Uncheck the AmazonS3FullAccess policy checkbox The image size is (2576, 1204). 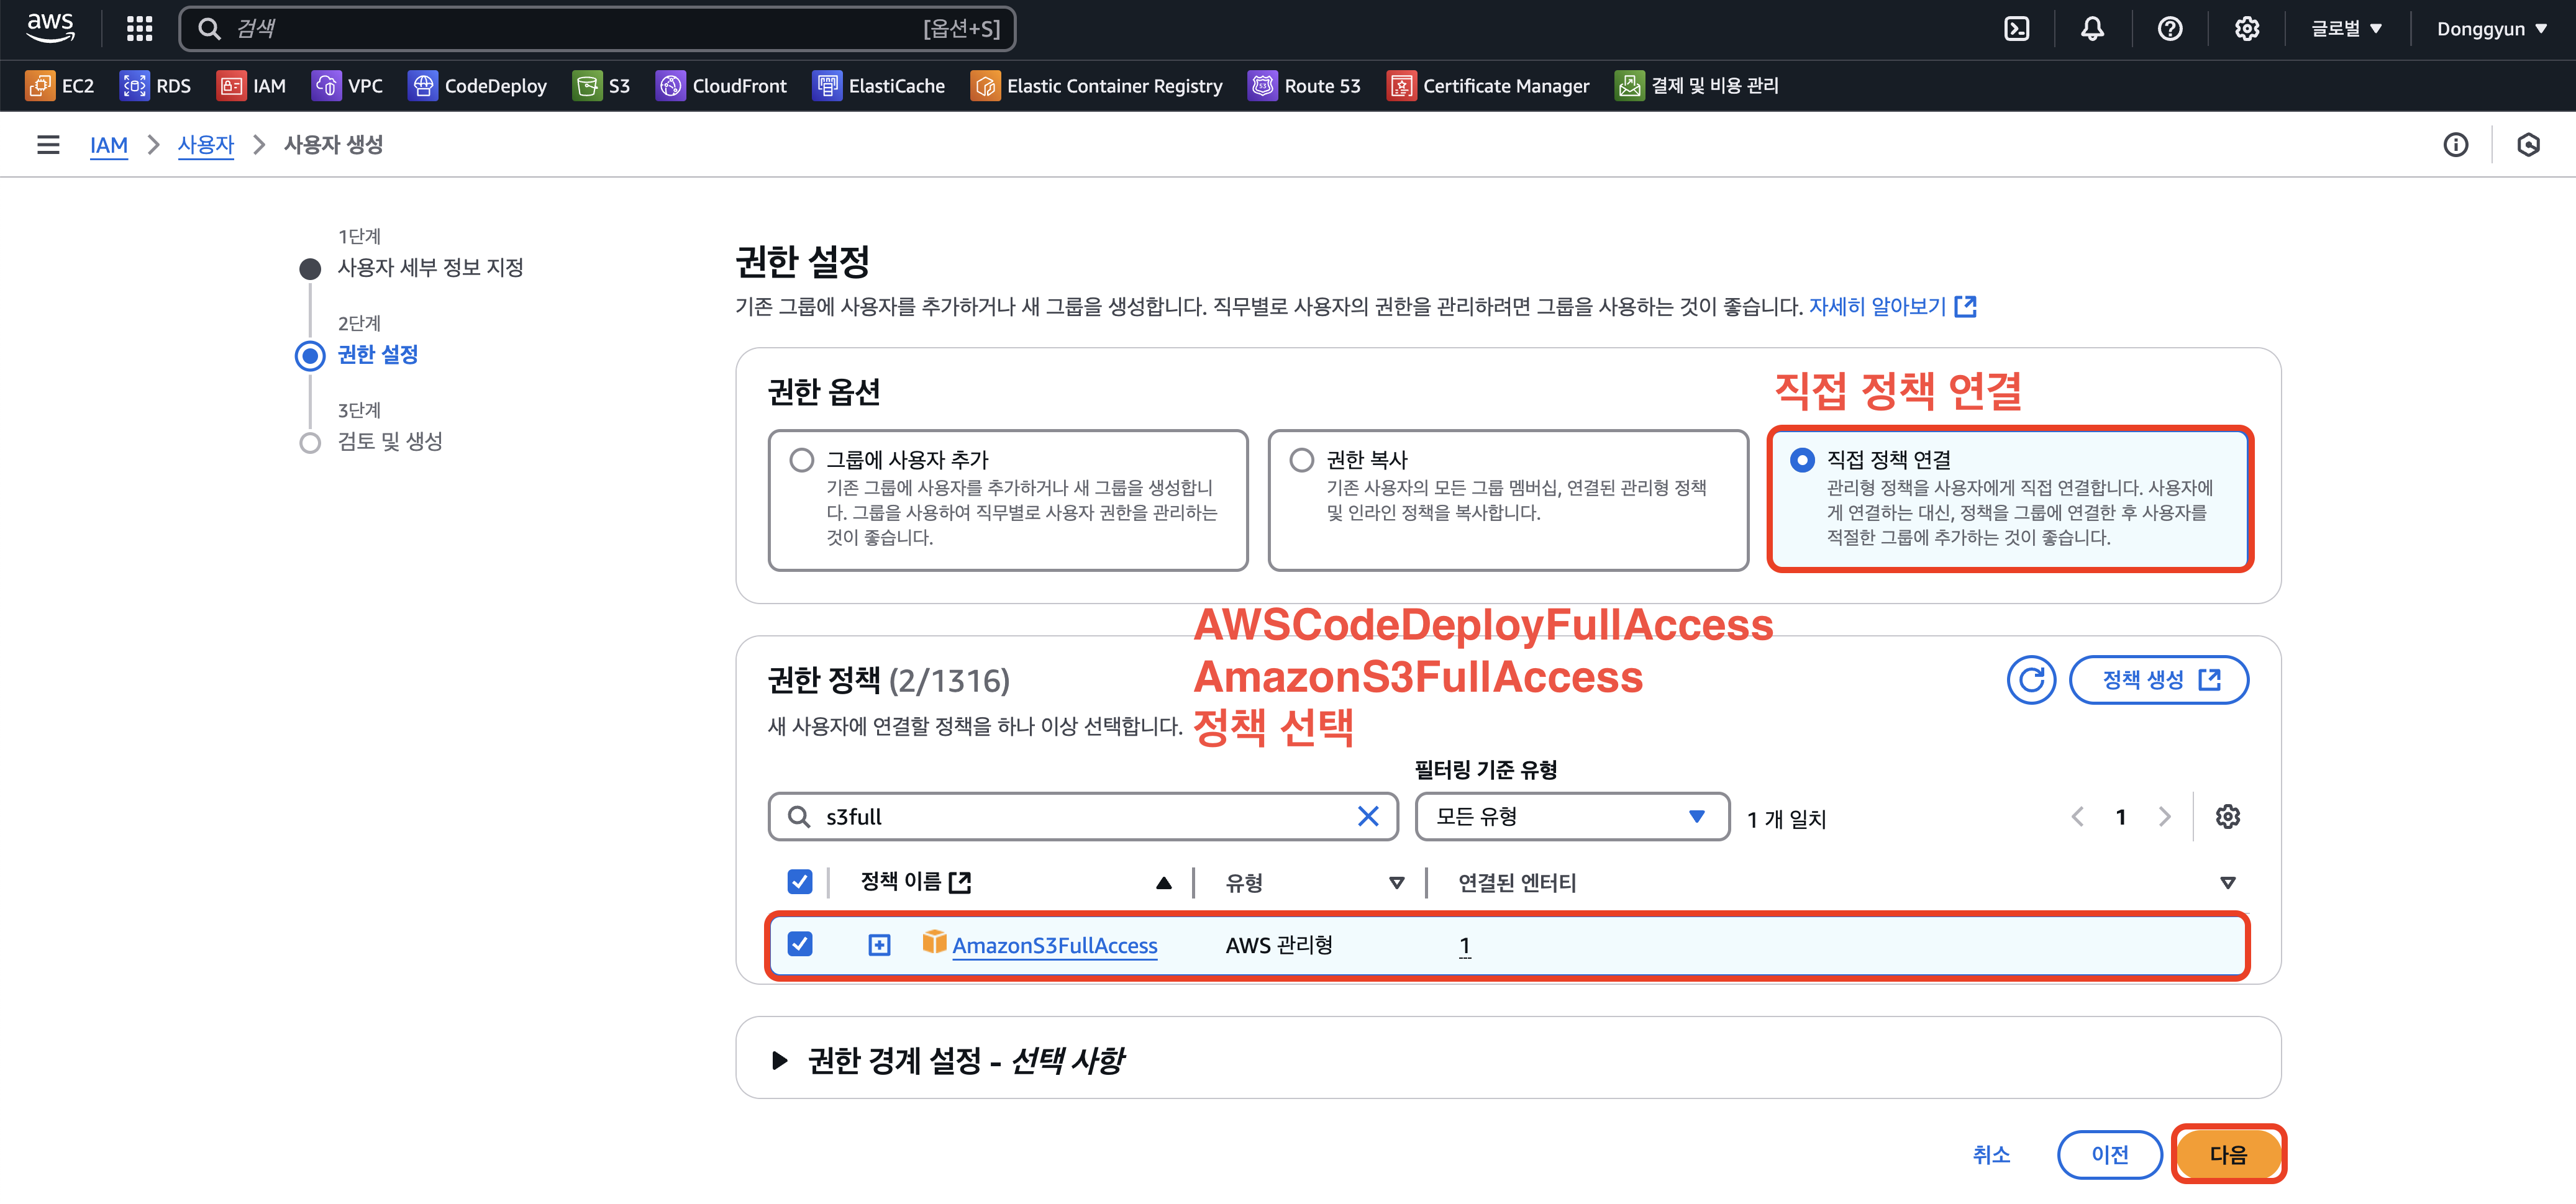[x=800, y=944]
